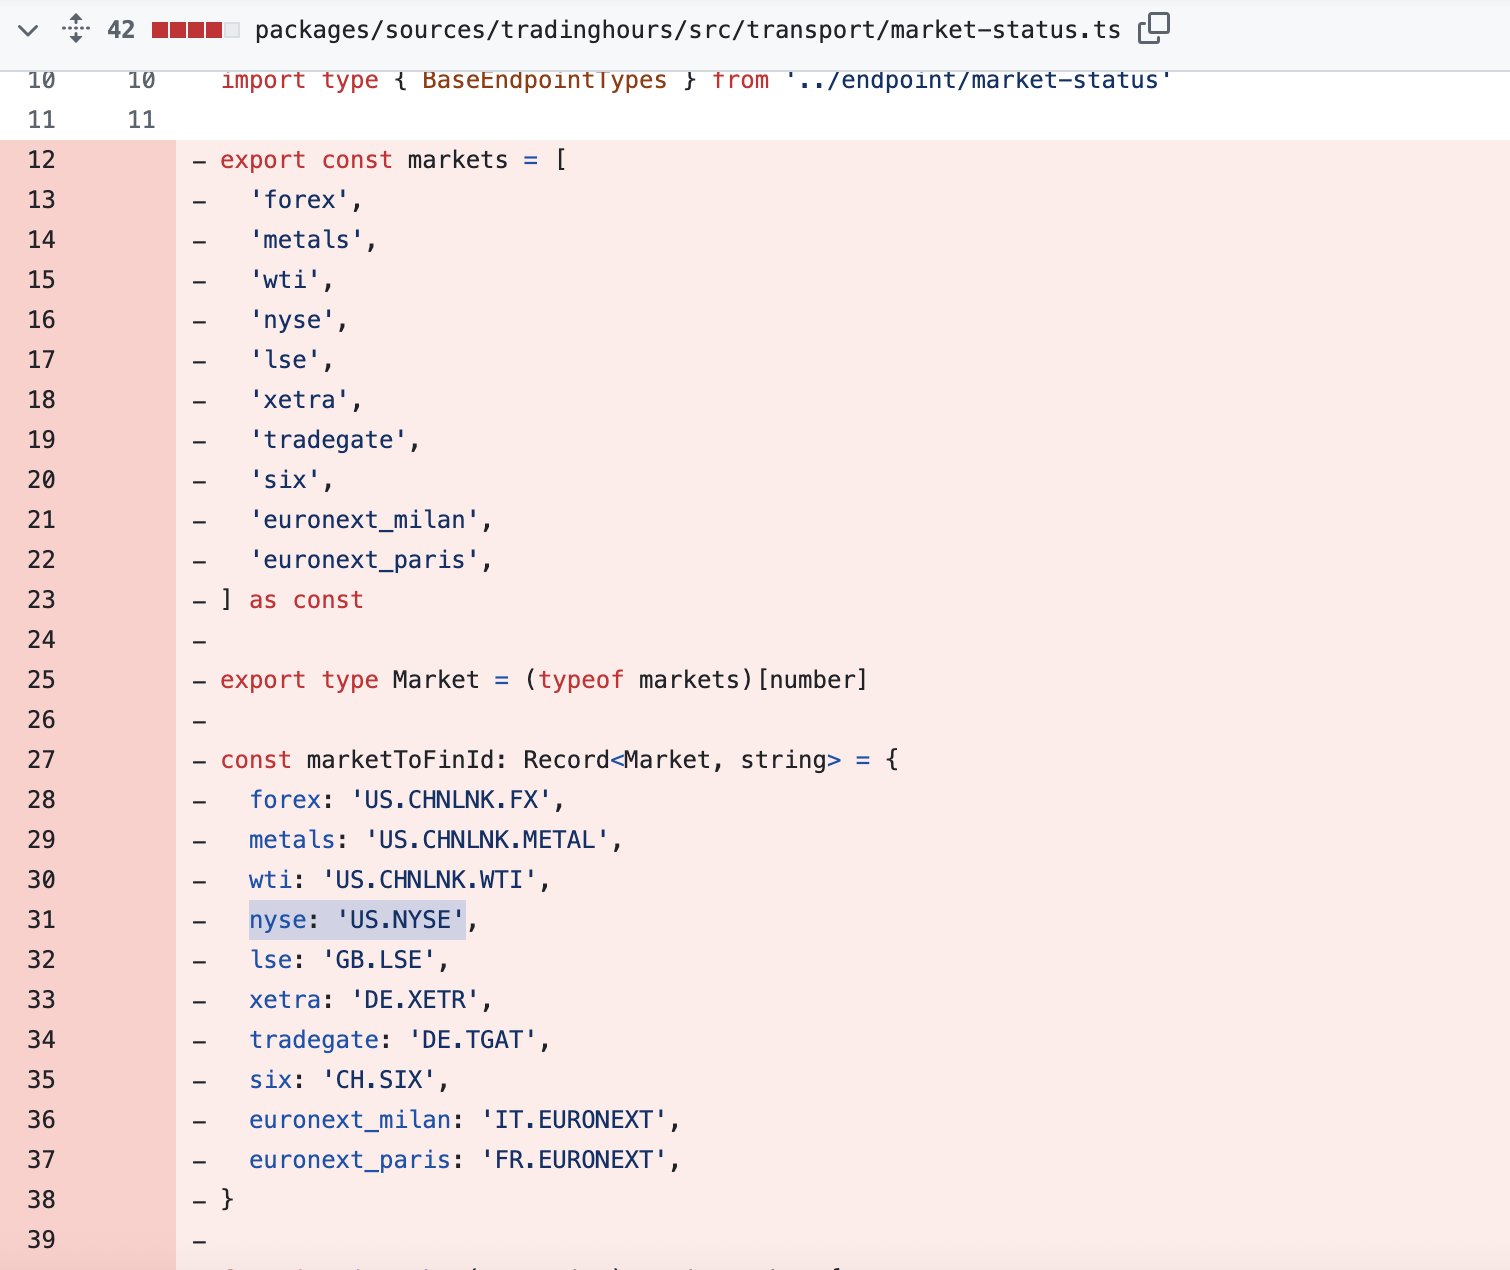Select line number 12 in the left gutter
This screenshot has height=1270, width=1510.
(x=41, y=159)
